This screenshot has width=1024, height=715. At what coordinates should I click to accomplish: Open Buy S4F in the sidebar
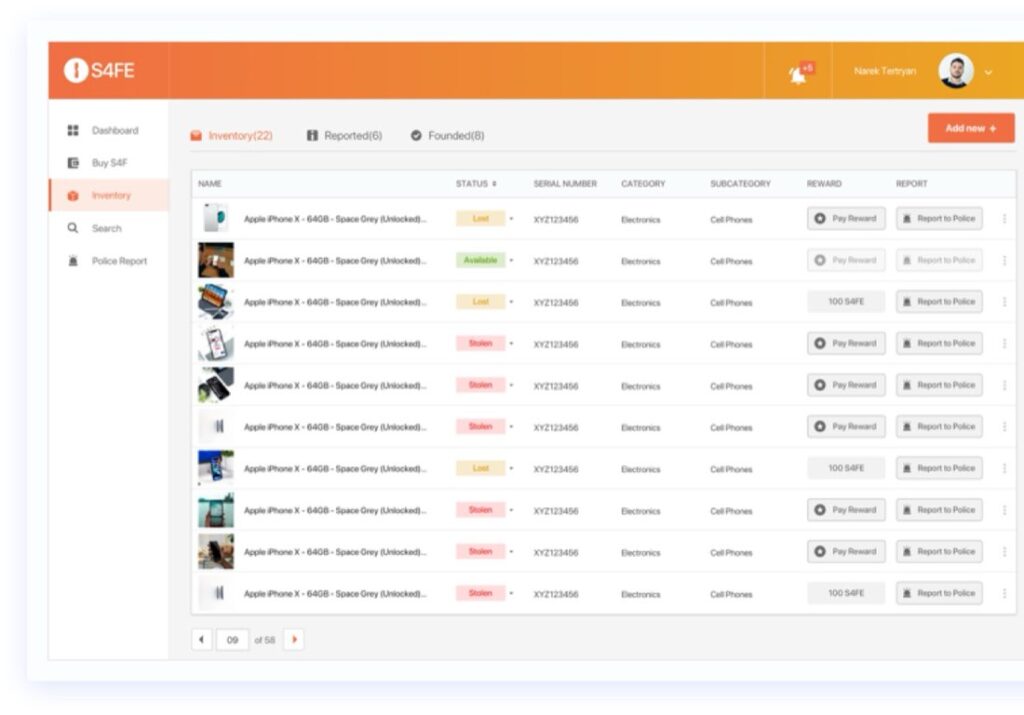click(108, 163)
